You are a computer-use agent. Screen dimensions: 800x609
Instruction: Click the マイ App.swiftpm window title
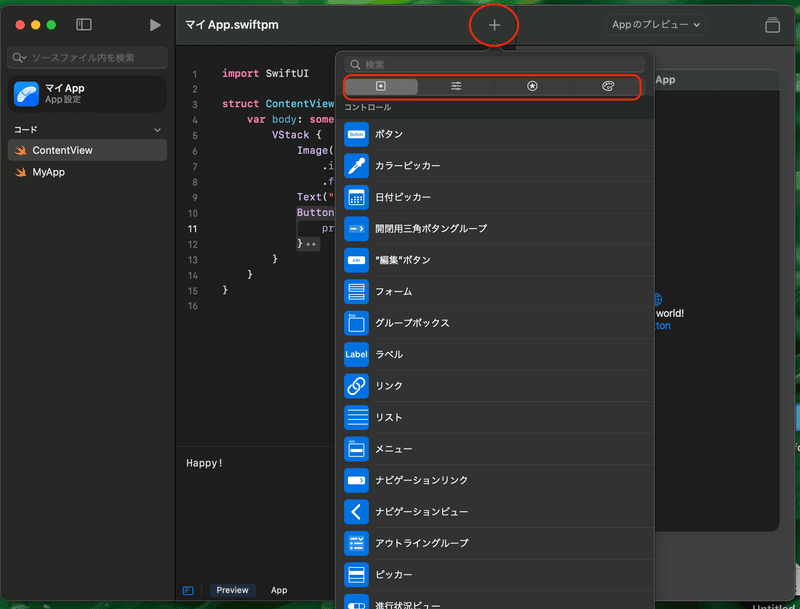[x=232, y=24]
